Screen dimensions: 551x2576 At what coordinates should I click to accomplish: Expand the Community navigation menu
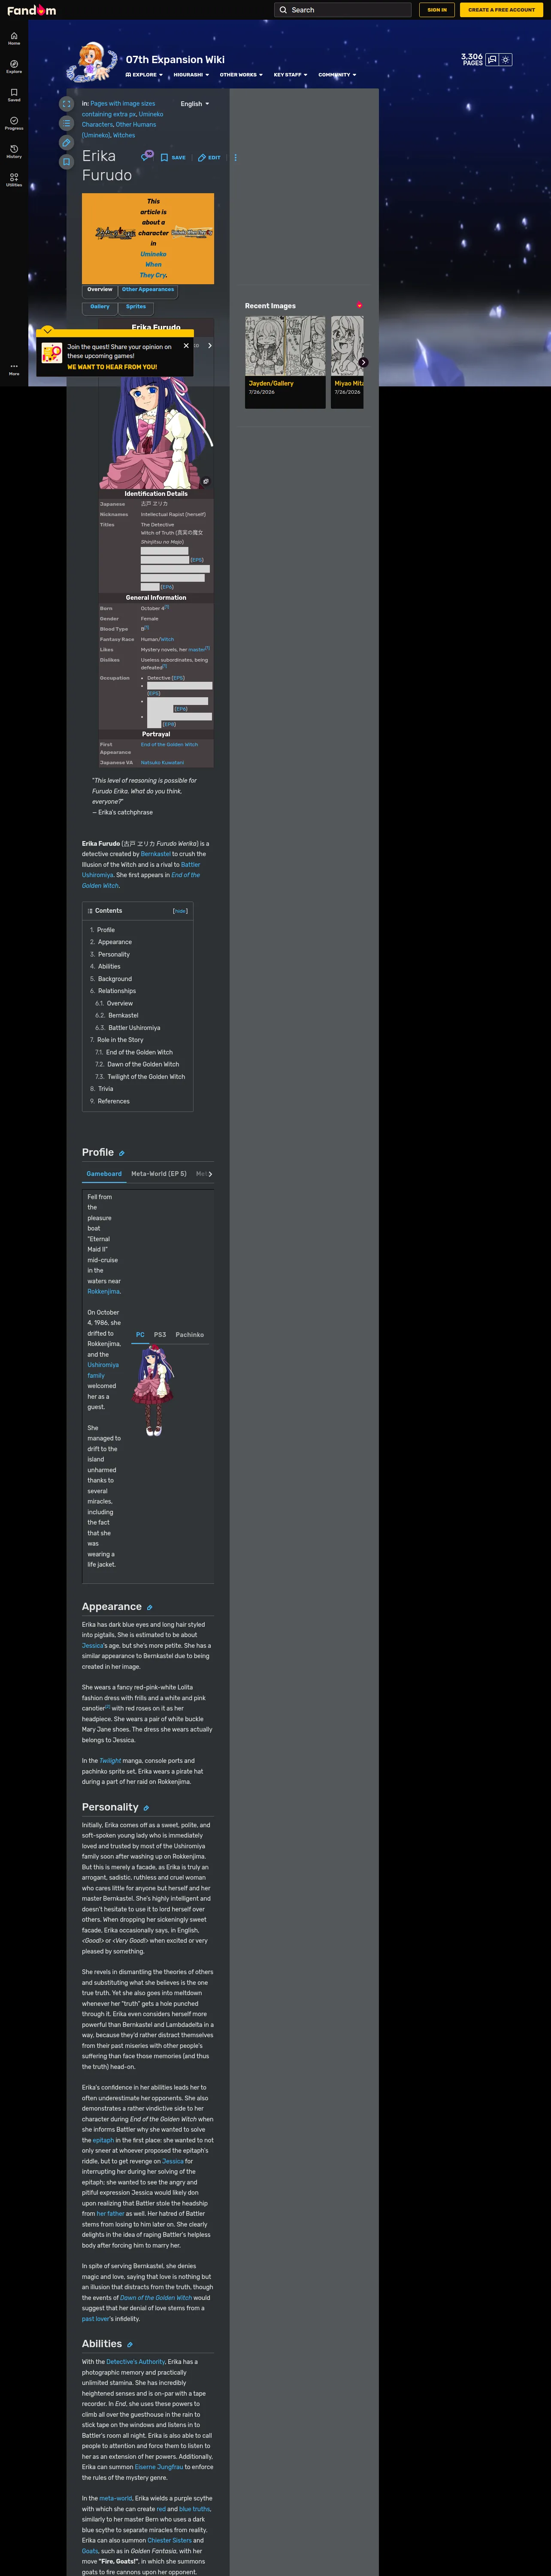(337, 75)
